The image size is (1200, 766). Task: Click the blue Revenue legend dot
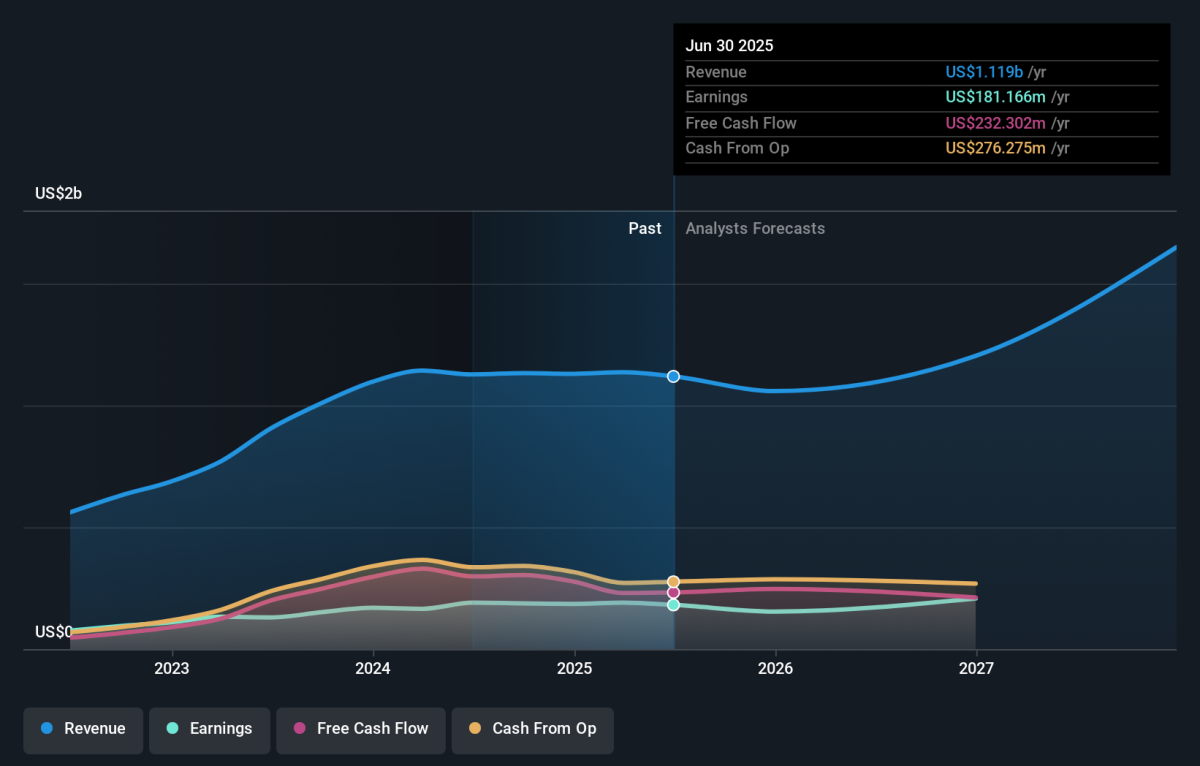tap(47, 728)
